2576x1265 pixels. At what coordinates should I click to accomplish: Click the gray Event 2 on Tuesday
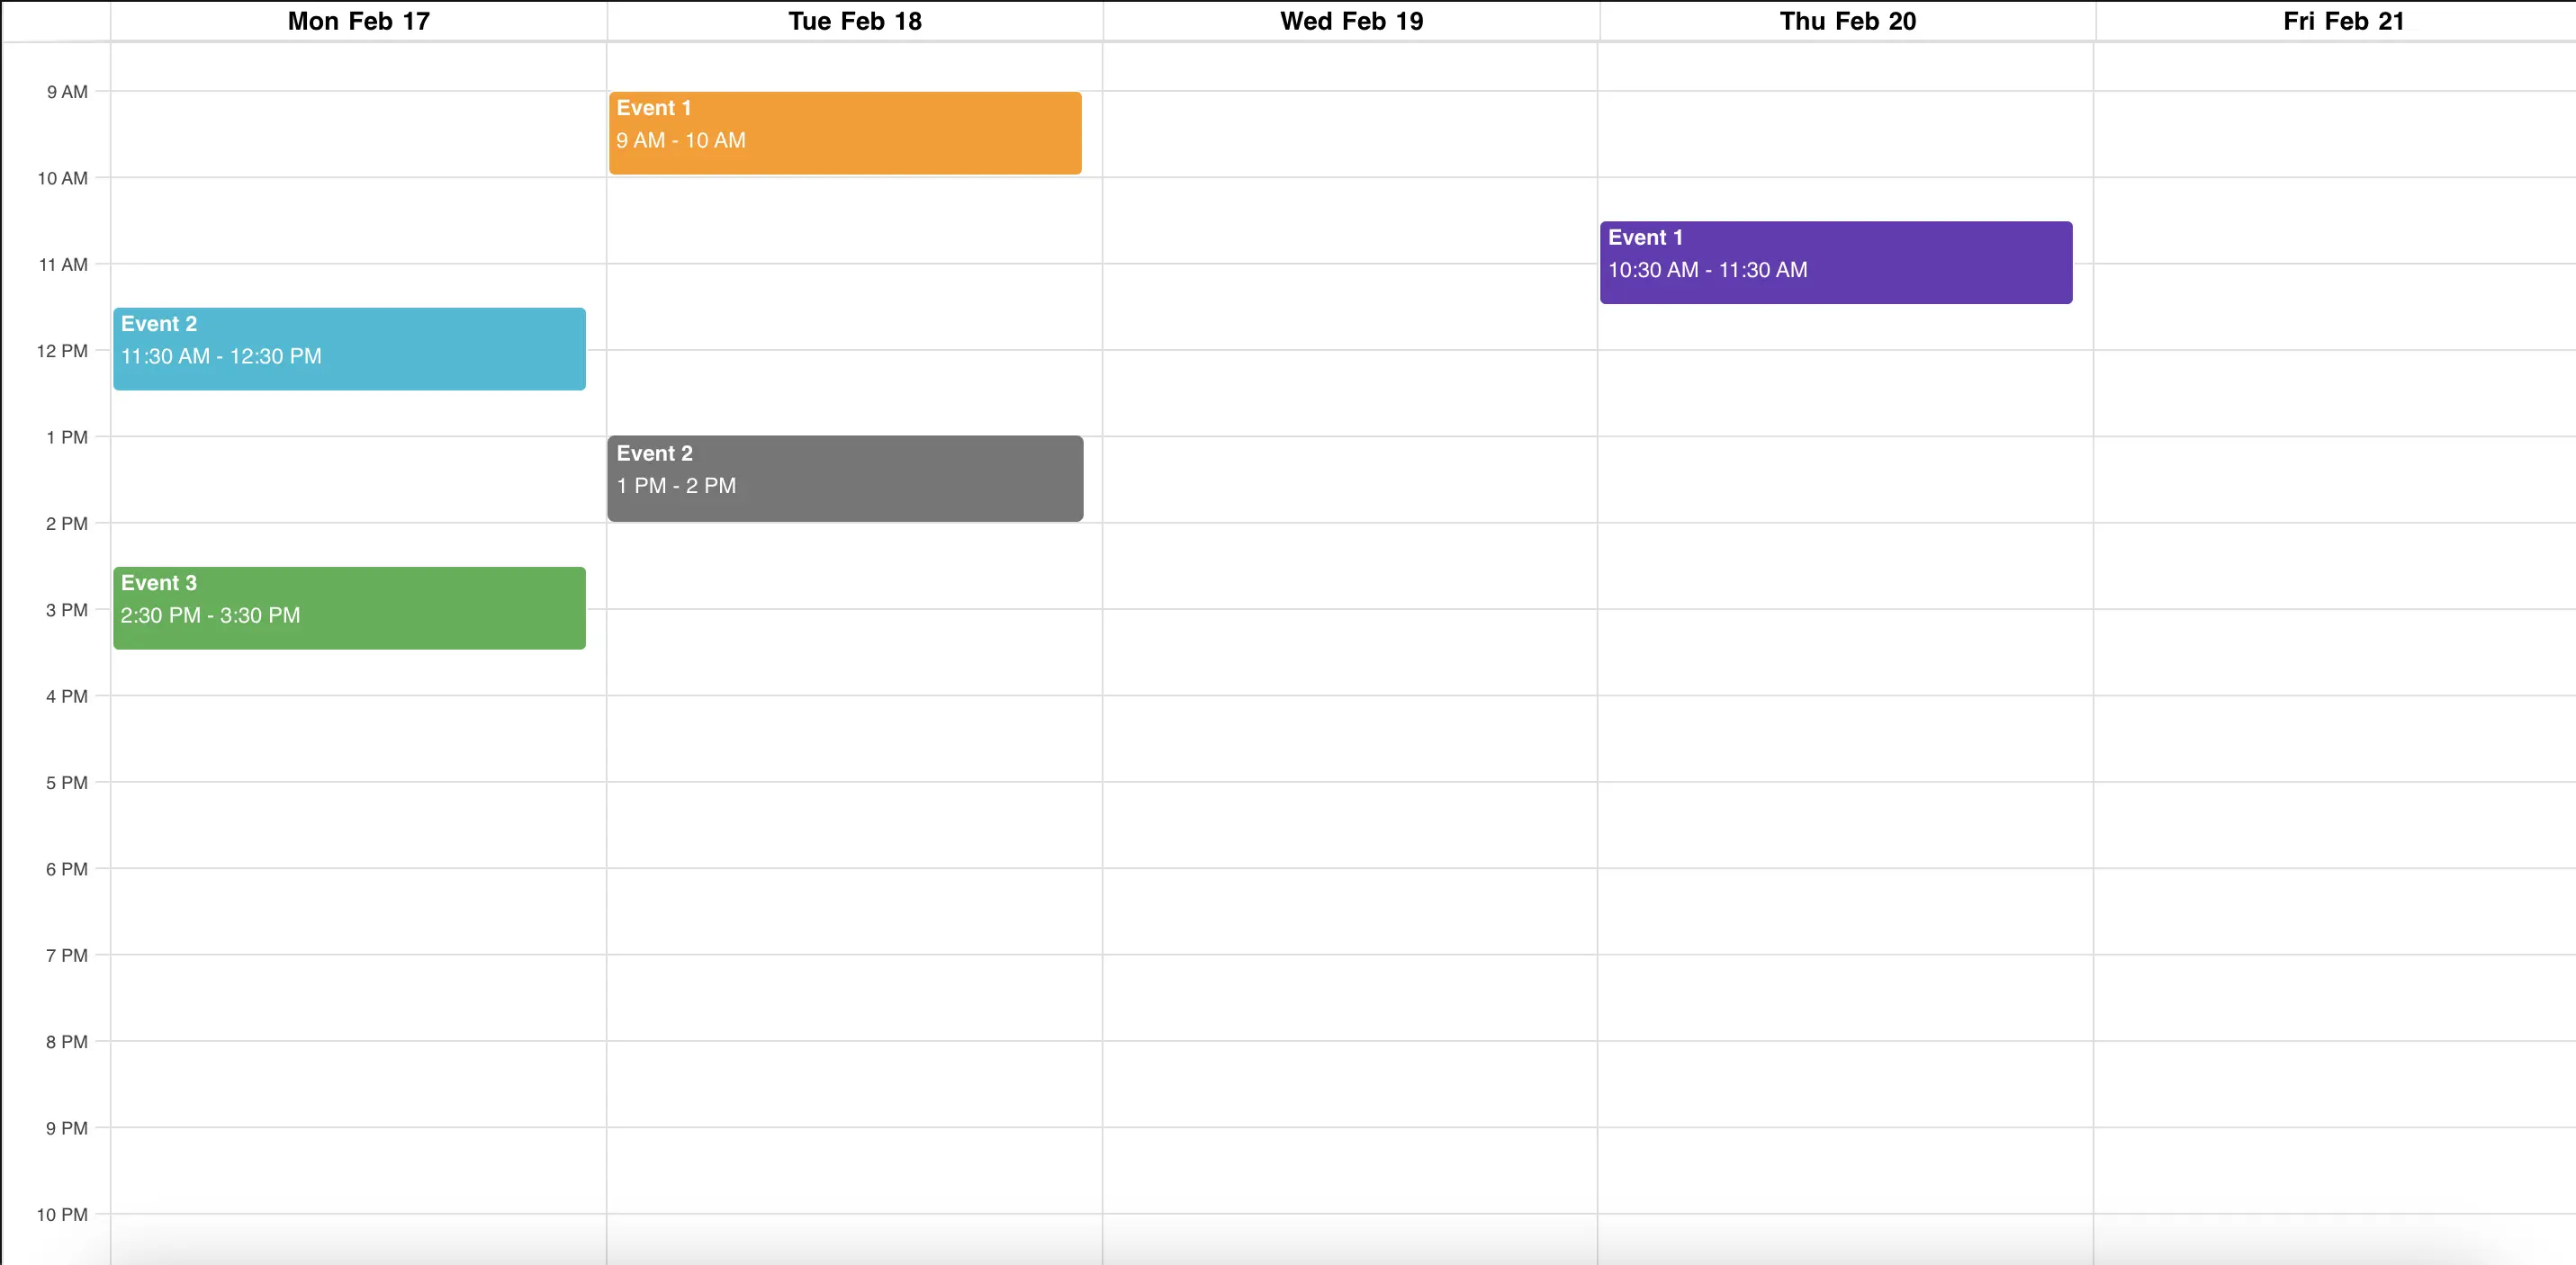[845, 478]
